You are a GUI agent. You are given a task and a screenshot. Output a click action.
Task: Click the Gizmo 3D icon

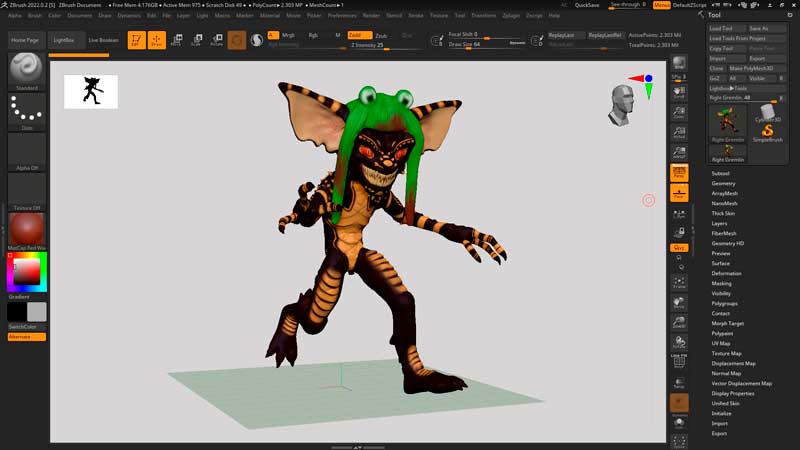(x=237, y=40)
